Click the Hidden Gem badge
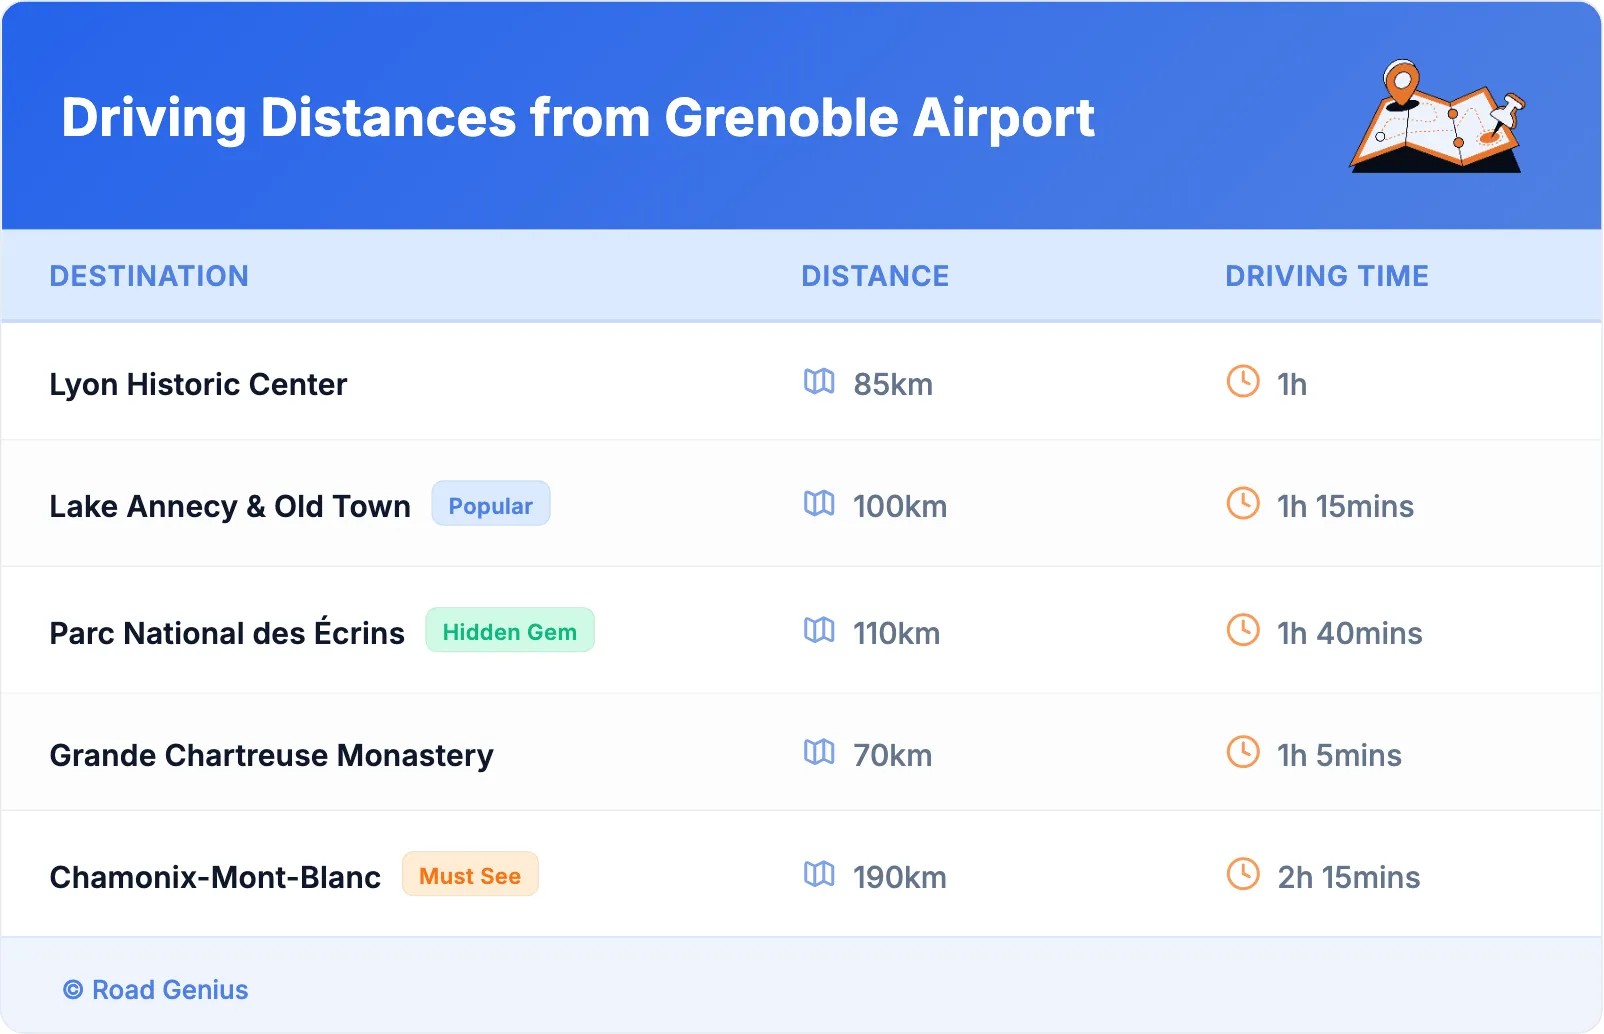The height and width of the screenshot is (1034, 1604). [510, 631]
